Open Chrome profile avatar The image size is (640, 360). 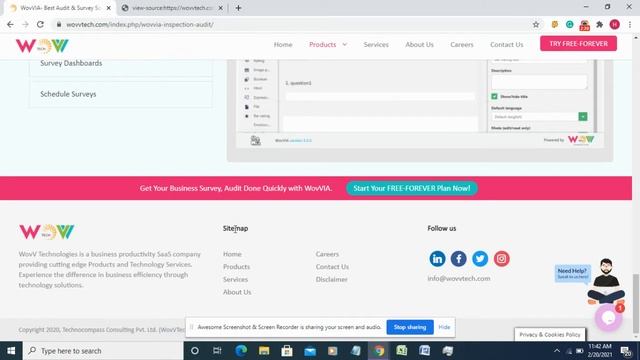[x=615, y=24]
